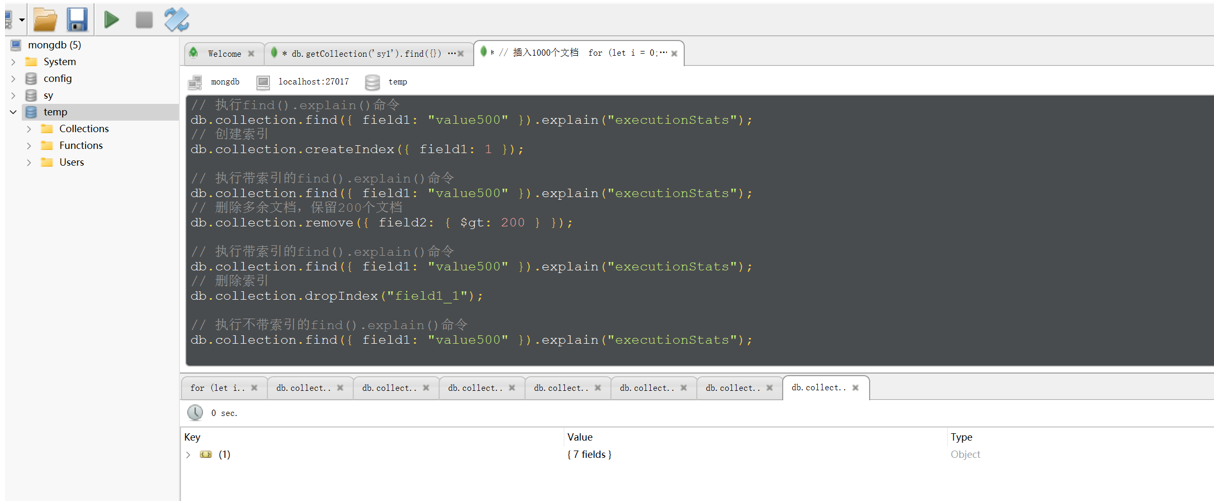This screenshot has width=1214, height=501.
Task: Click the temp database icon in connection bar
Action: click(x=372, y=82)
